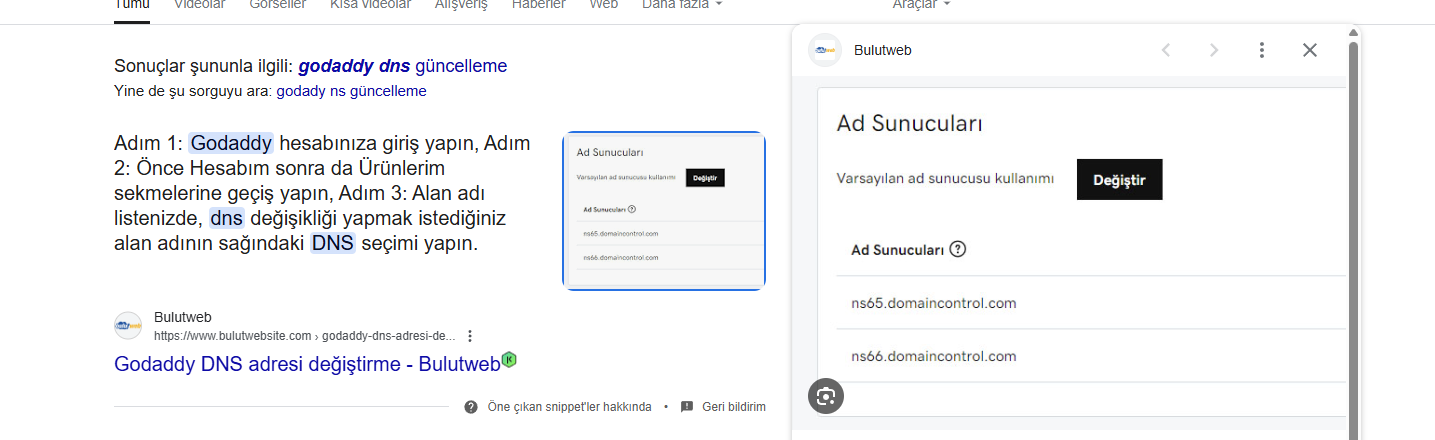Switch to the Videolar tab
This screenshot has height=440, width=1435.
pyautogui.click(x=200, y=5)
